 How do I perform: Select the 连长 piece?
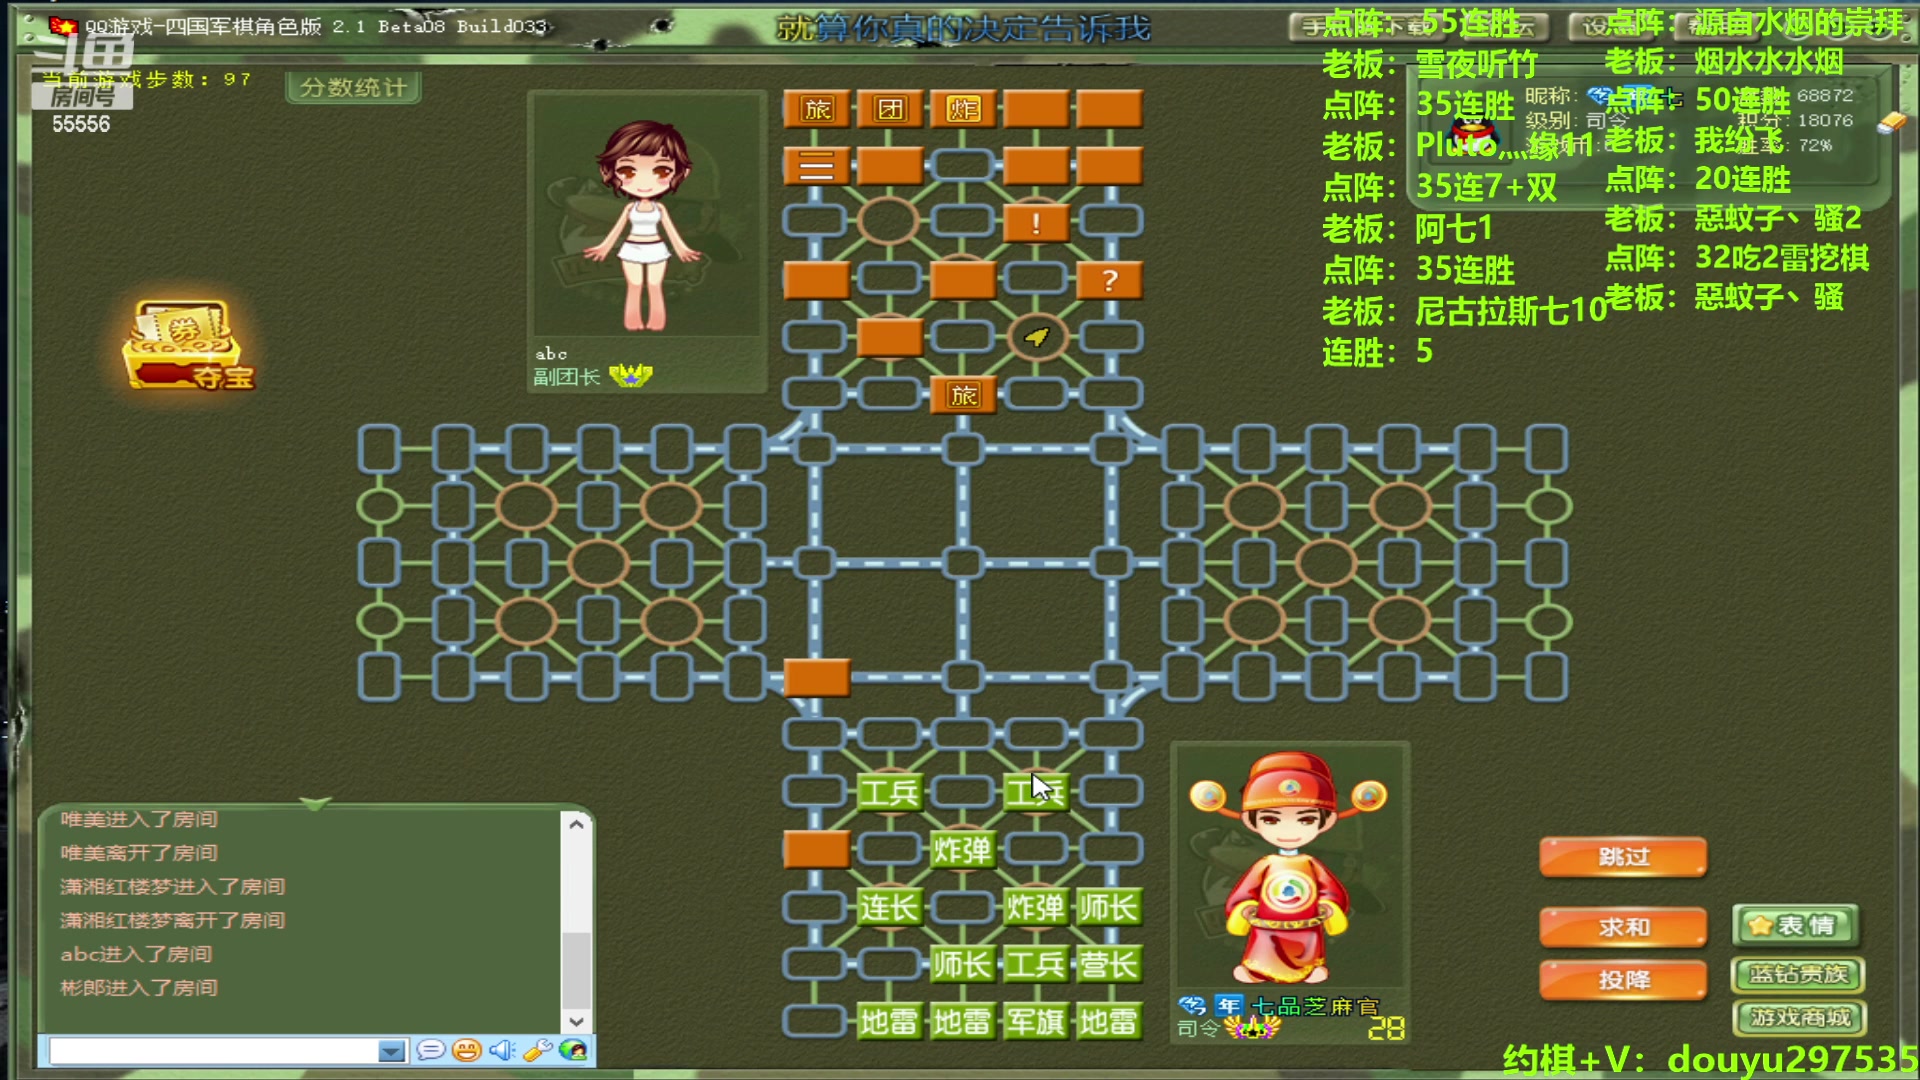(888, 908)
